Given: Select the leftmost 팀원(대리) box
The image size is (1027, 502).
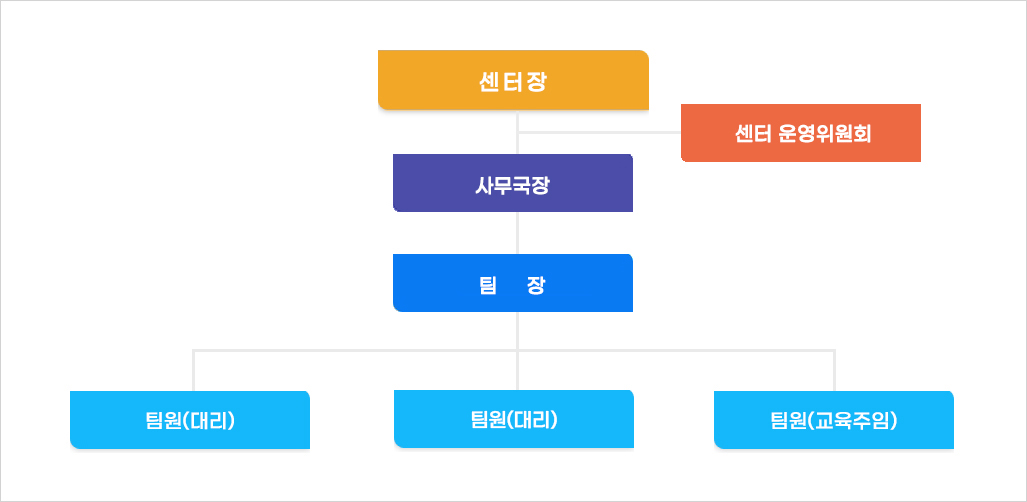Looking at the screenshot, I should pos(190,419).
